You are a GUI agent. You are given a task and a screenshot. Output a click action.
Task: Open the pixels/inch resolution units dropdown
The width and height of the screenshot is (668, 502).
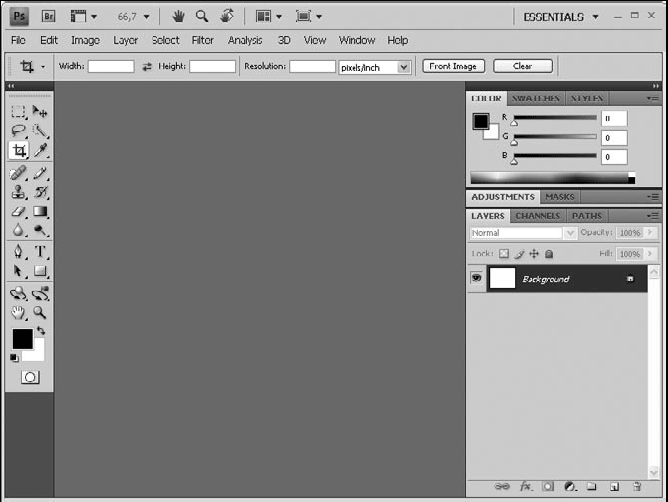pyautogui.click(x=375, y=67)
